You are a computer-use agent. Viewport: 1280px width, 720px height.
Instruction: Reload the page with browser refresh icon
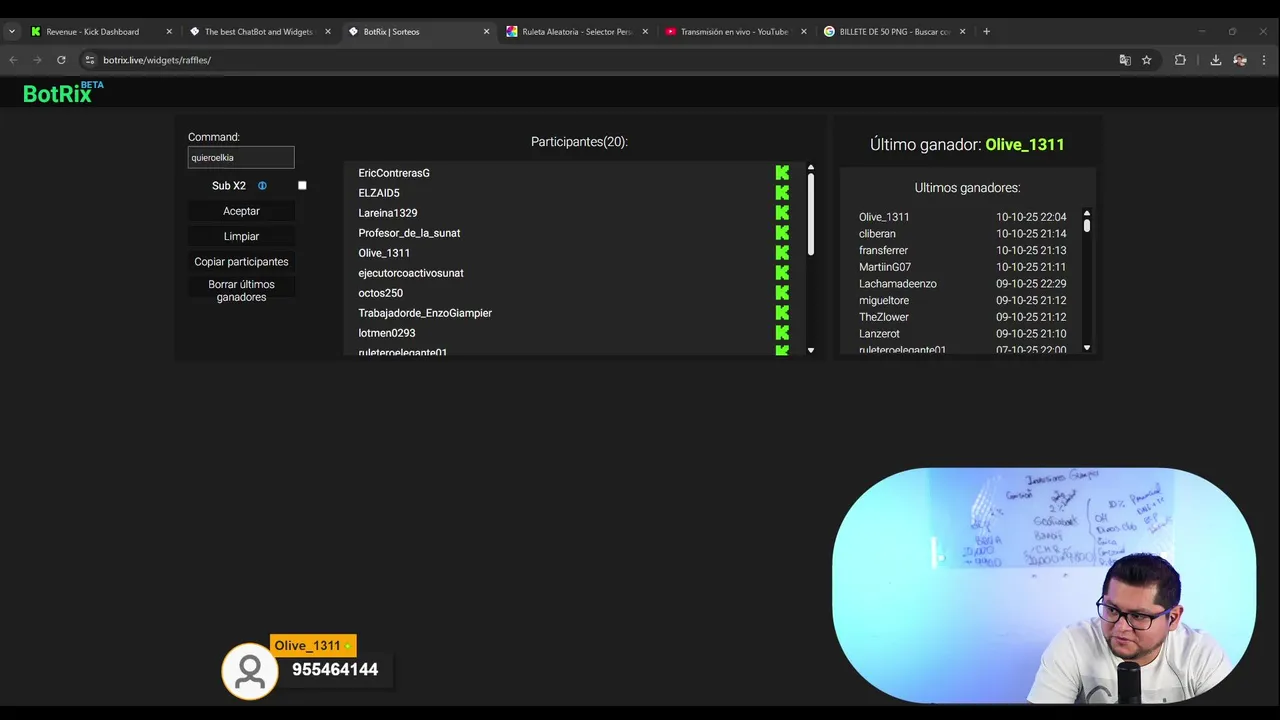click(61, 60)
